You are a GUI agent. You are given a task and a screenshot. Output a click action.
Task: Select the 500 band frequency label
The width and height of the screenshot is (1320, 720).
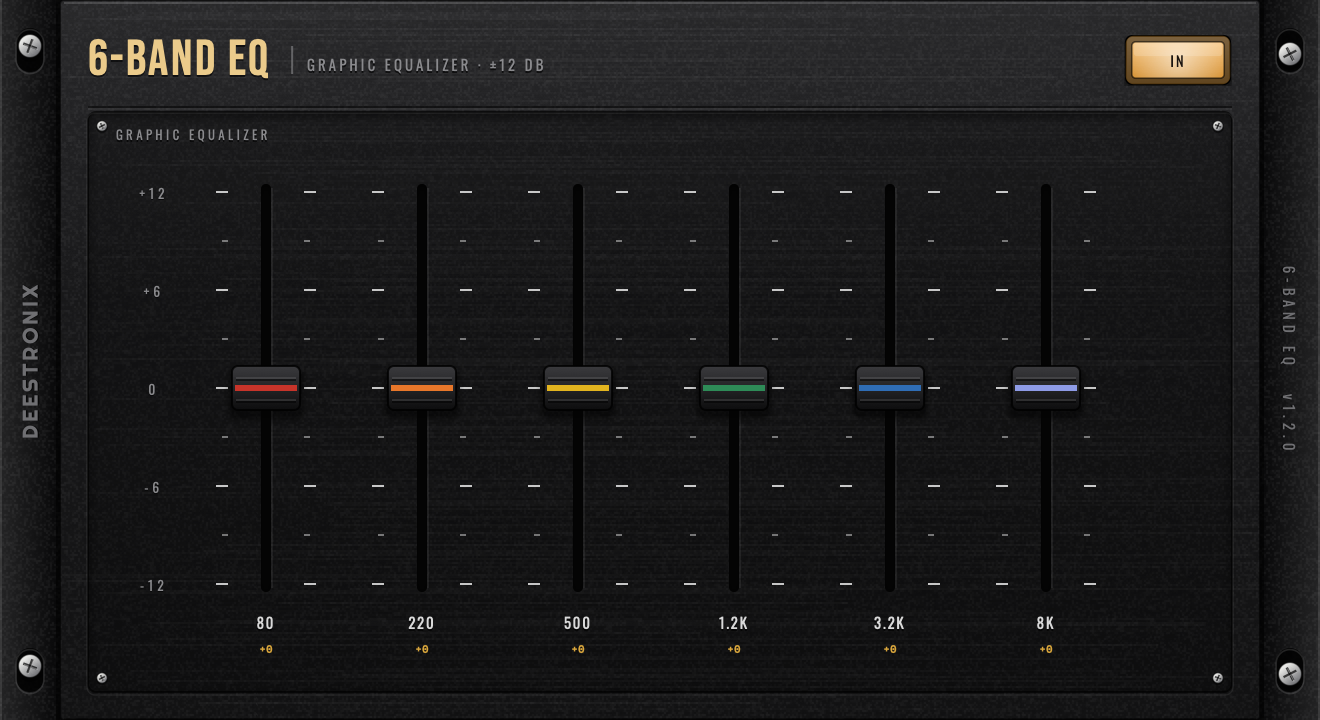click(577, 623)
